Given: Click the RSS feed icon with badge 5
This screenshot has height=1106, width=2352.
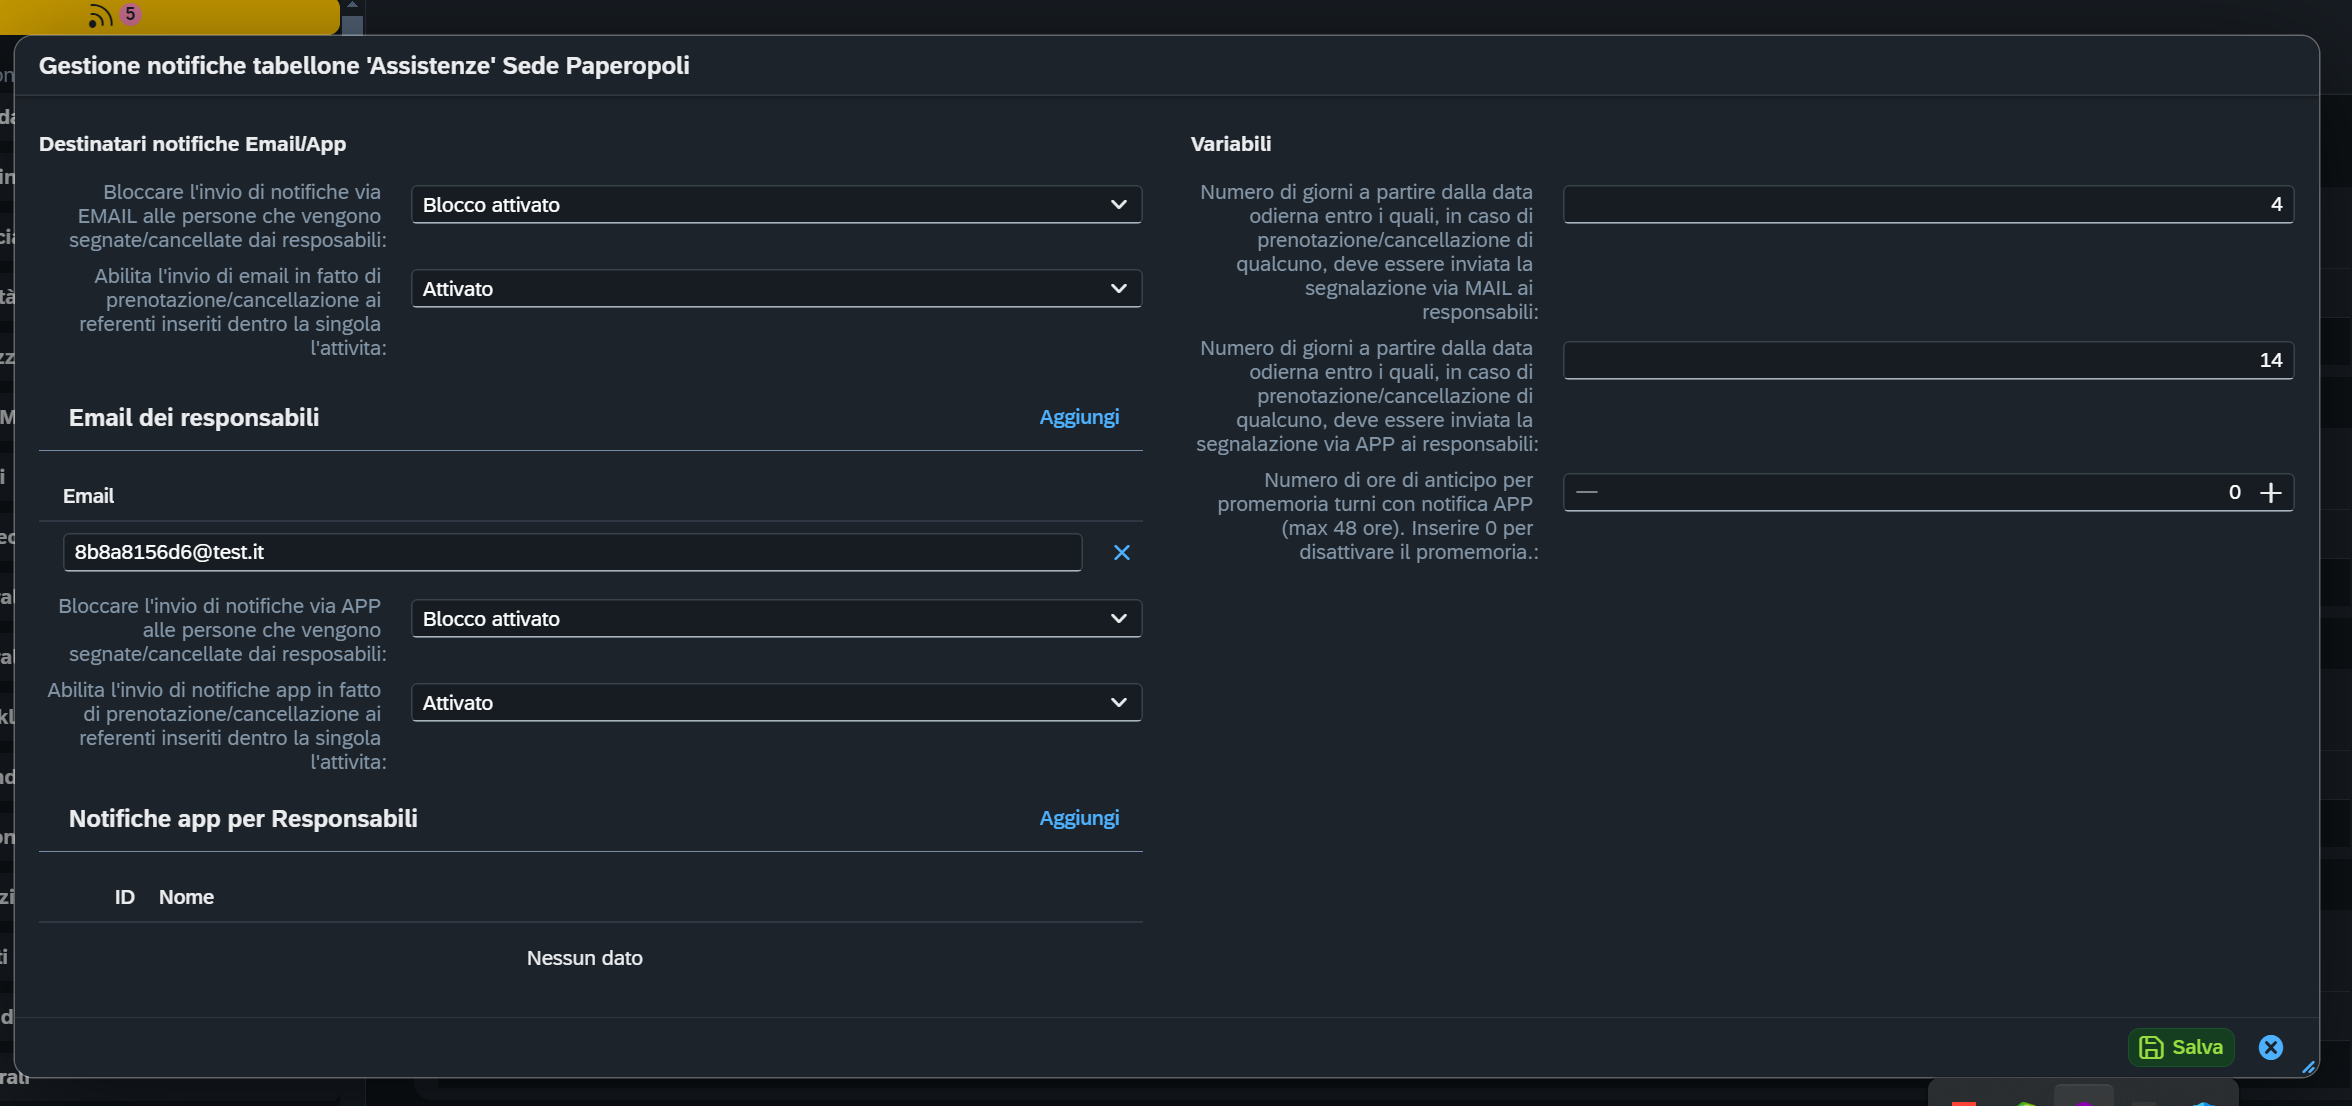Looking at the screenshot, I should click(x=100, y=16).
